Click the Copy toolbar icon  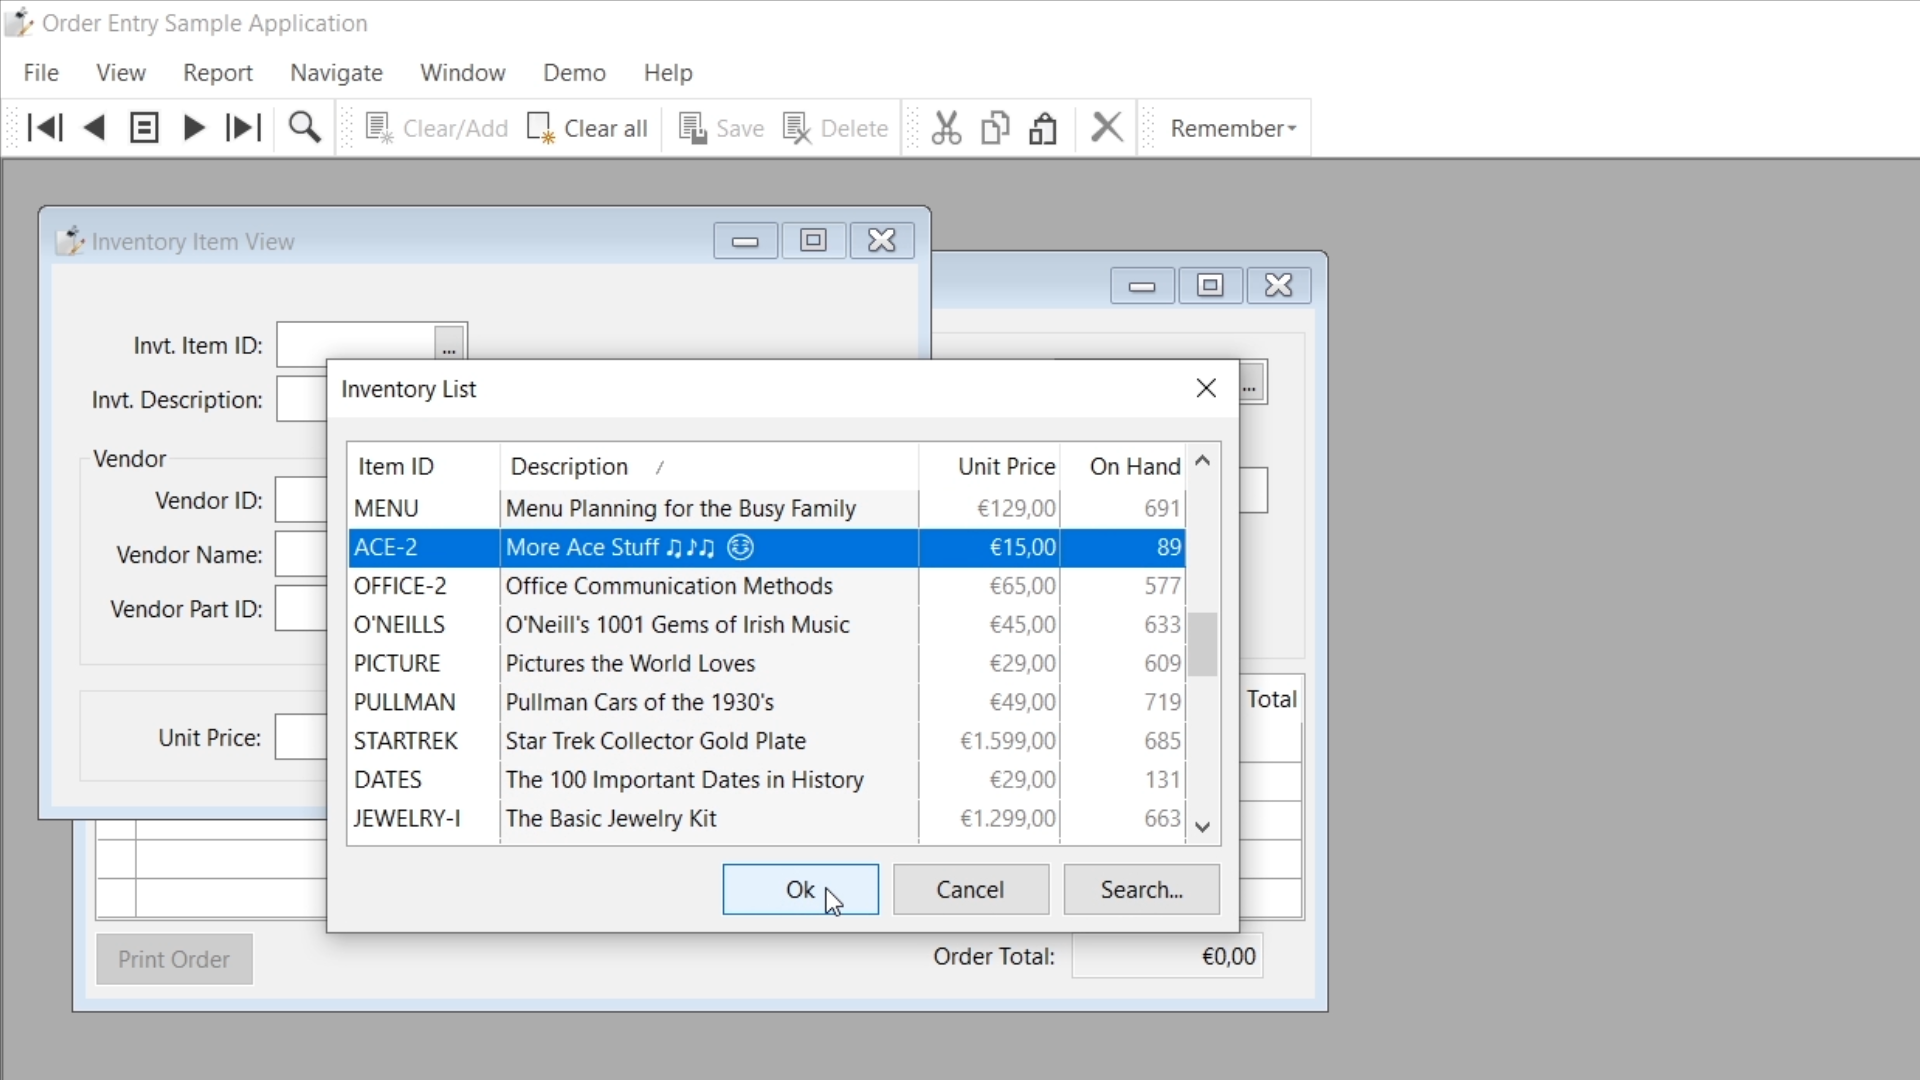tap(995, 128)
